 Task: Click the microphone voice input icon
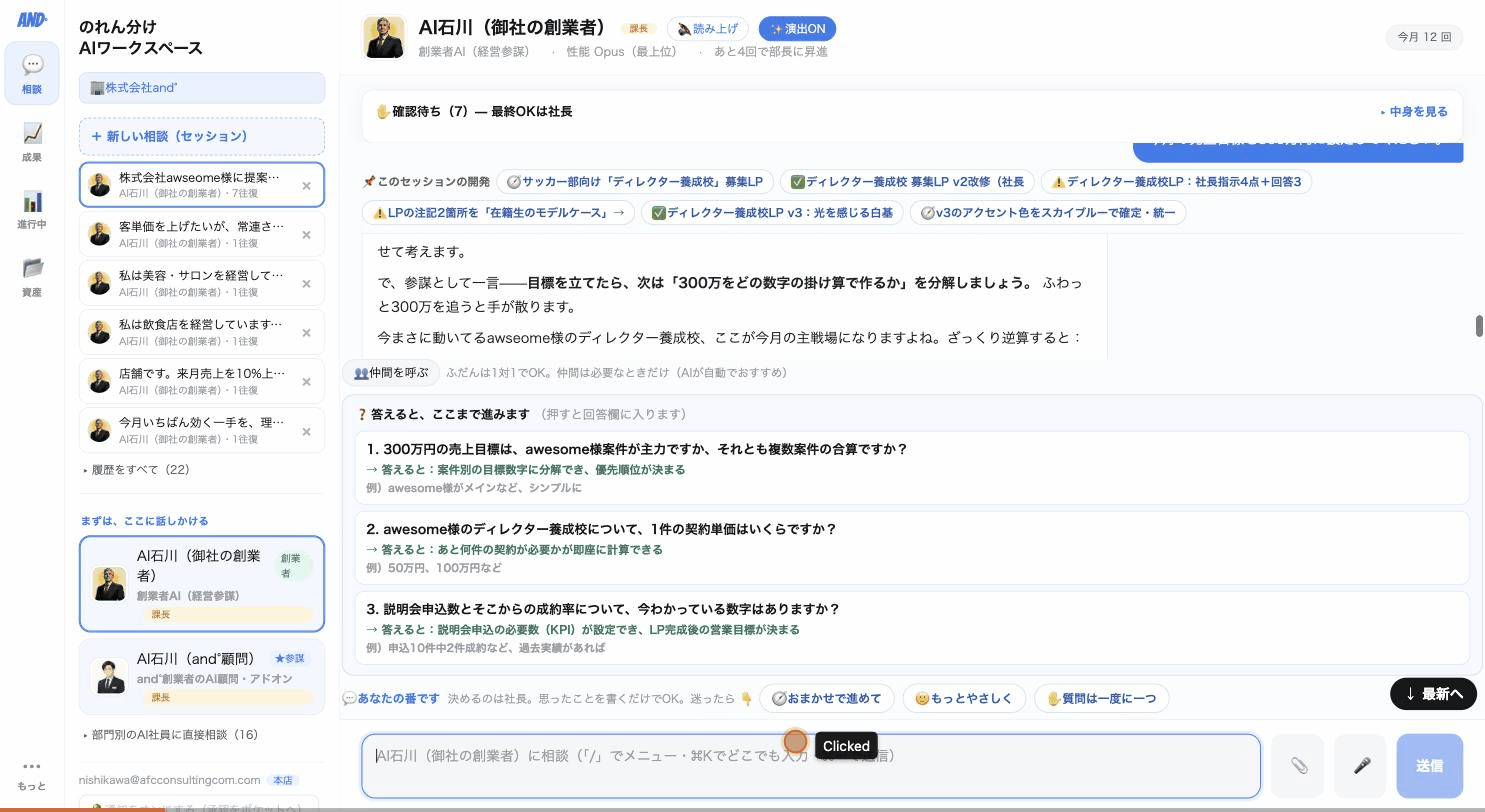coord(1361,766)
